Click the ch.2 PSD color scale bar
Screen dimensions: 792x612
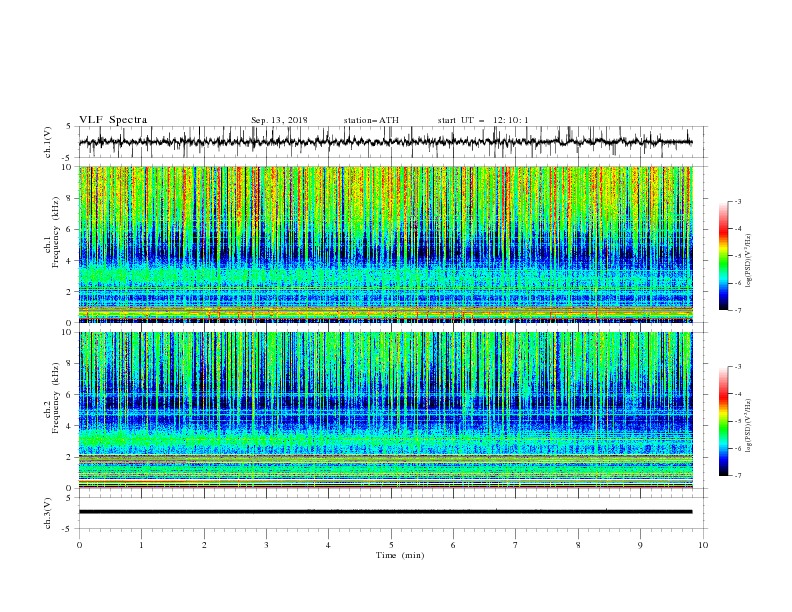(724, 421)
